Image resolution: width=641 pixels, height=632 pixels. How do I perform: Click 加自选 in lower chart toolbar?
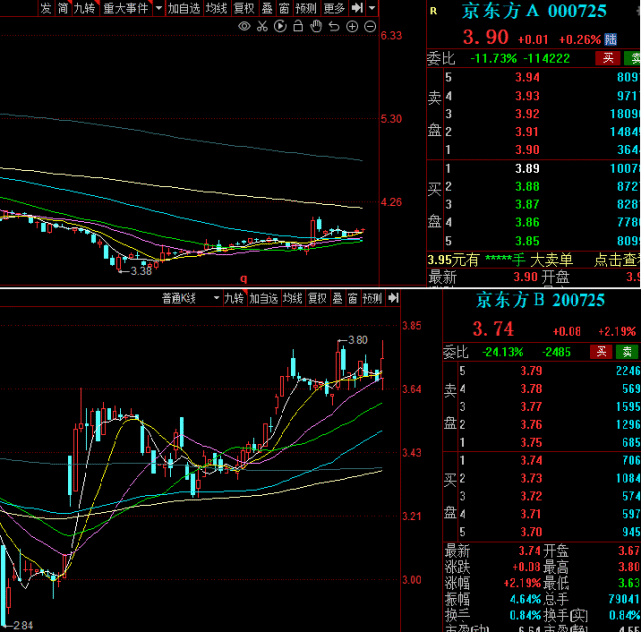click(x=264, y=298)
